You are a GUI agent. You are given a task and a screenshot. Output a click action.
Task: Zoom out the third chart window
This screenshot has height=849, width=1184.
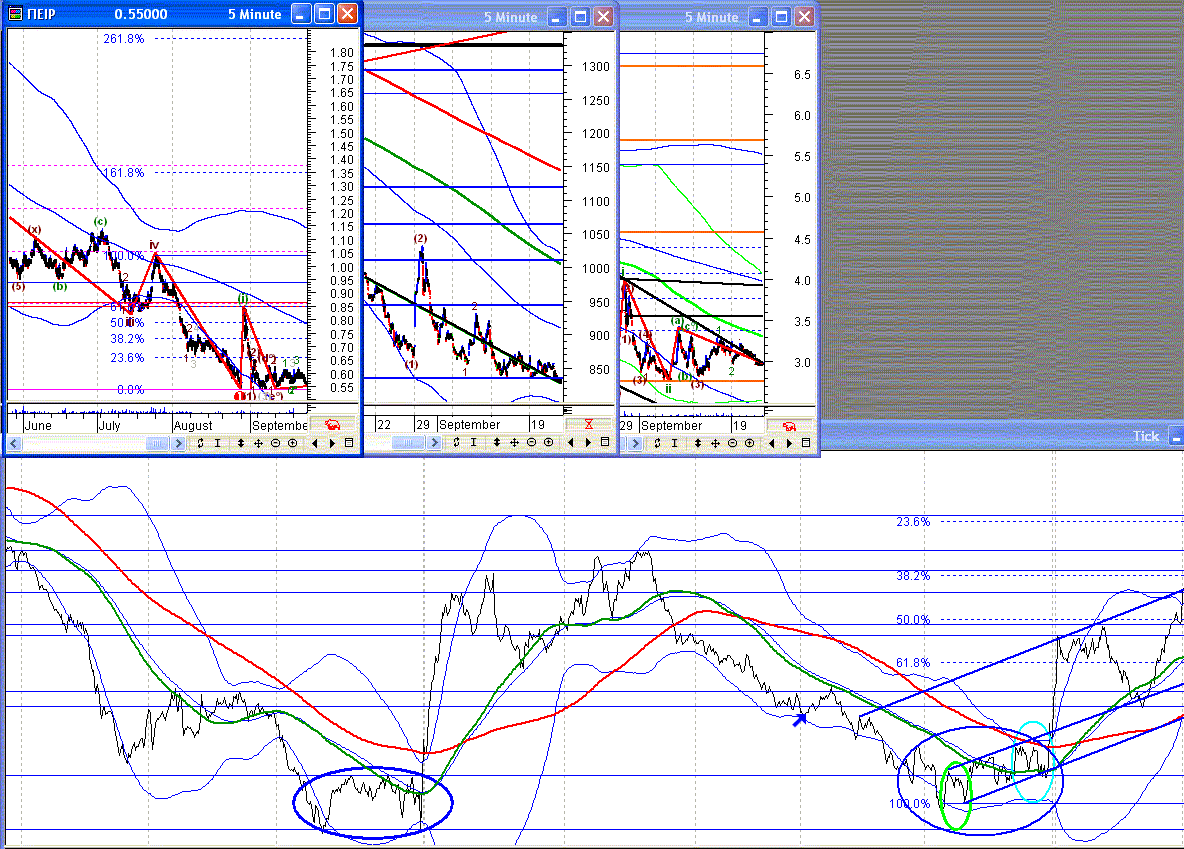[732, 443]
